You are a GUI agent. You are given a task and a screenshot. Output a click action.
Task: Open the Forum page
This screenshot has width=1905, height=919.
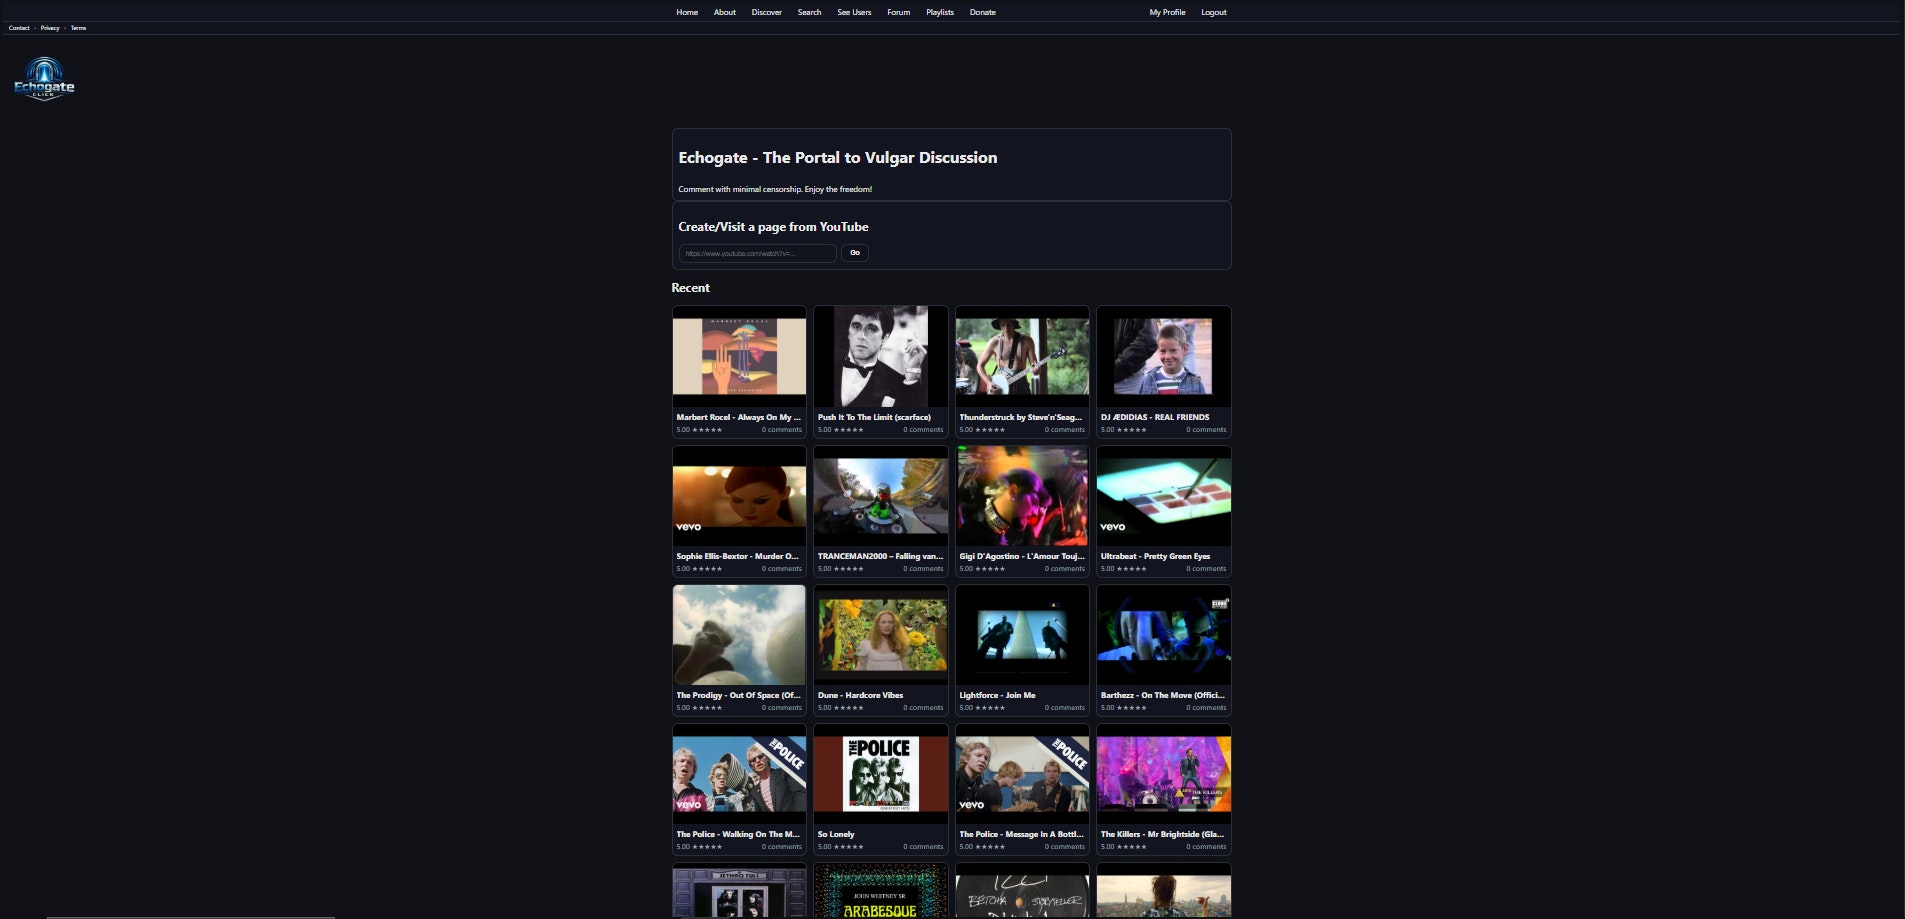897,12
